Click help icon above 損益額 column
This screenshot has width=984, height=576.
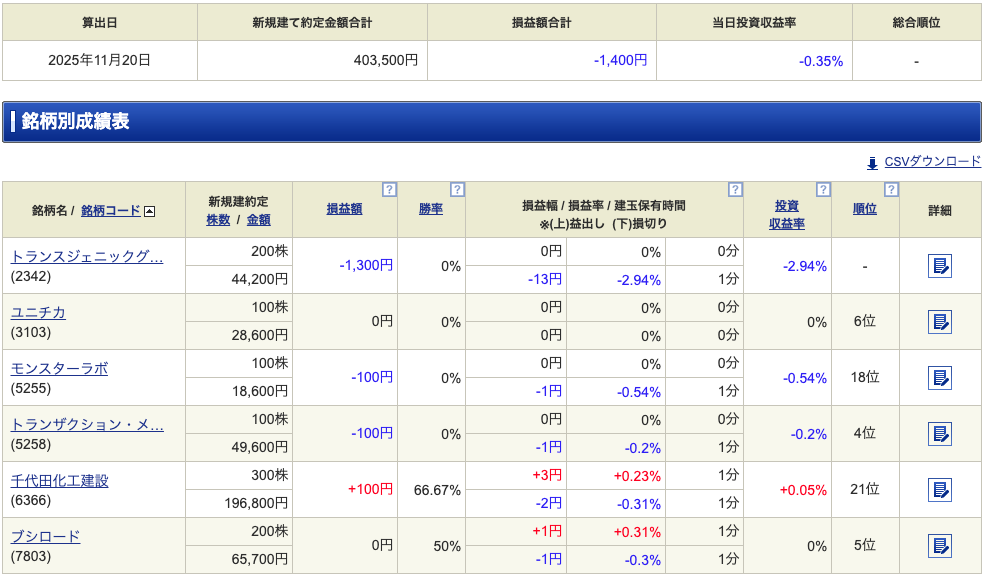389,189
